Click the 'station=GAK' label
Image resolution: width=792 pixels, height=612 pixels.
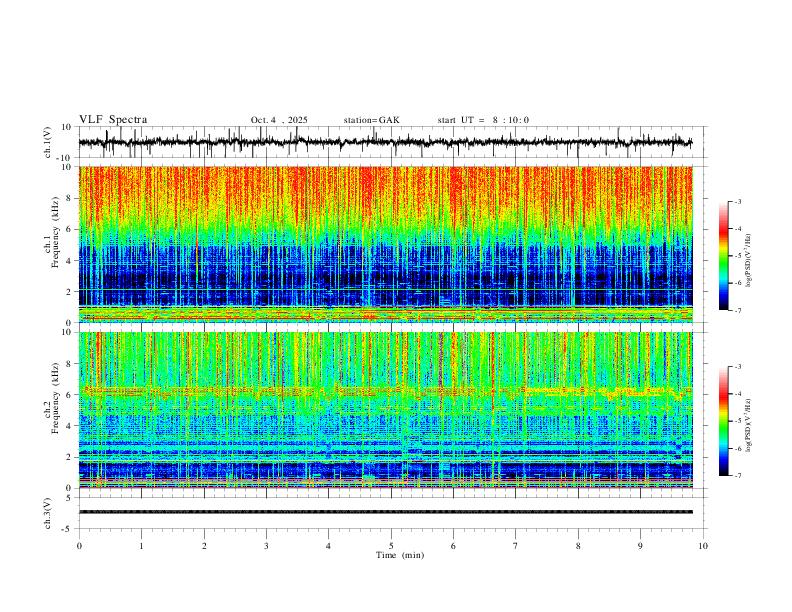[371, 120]
